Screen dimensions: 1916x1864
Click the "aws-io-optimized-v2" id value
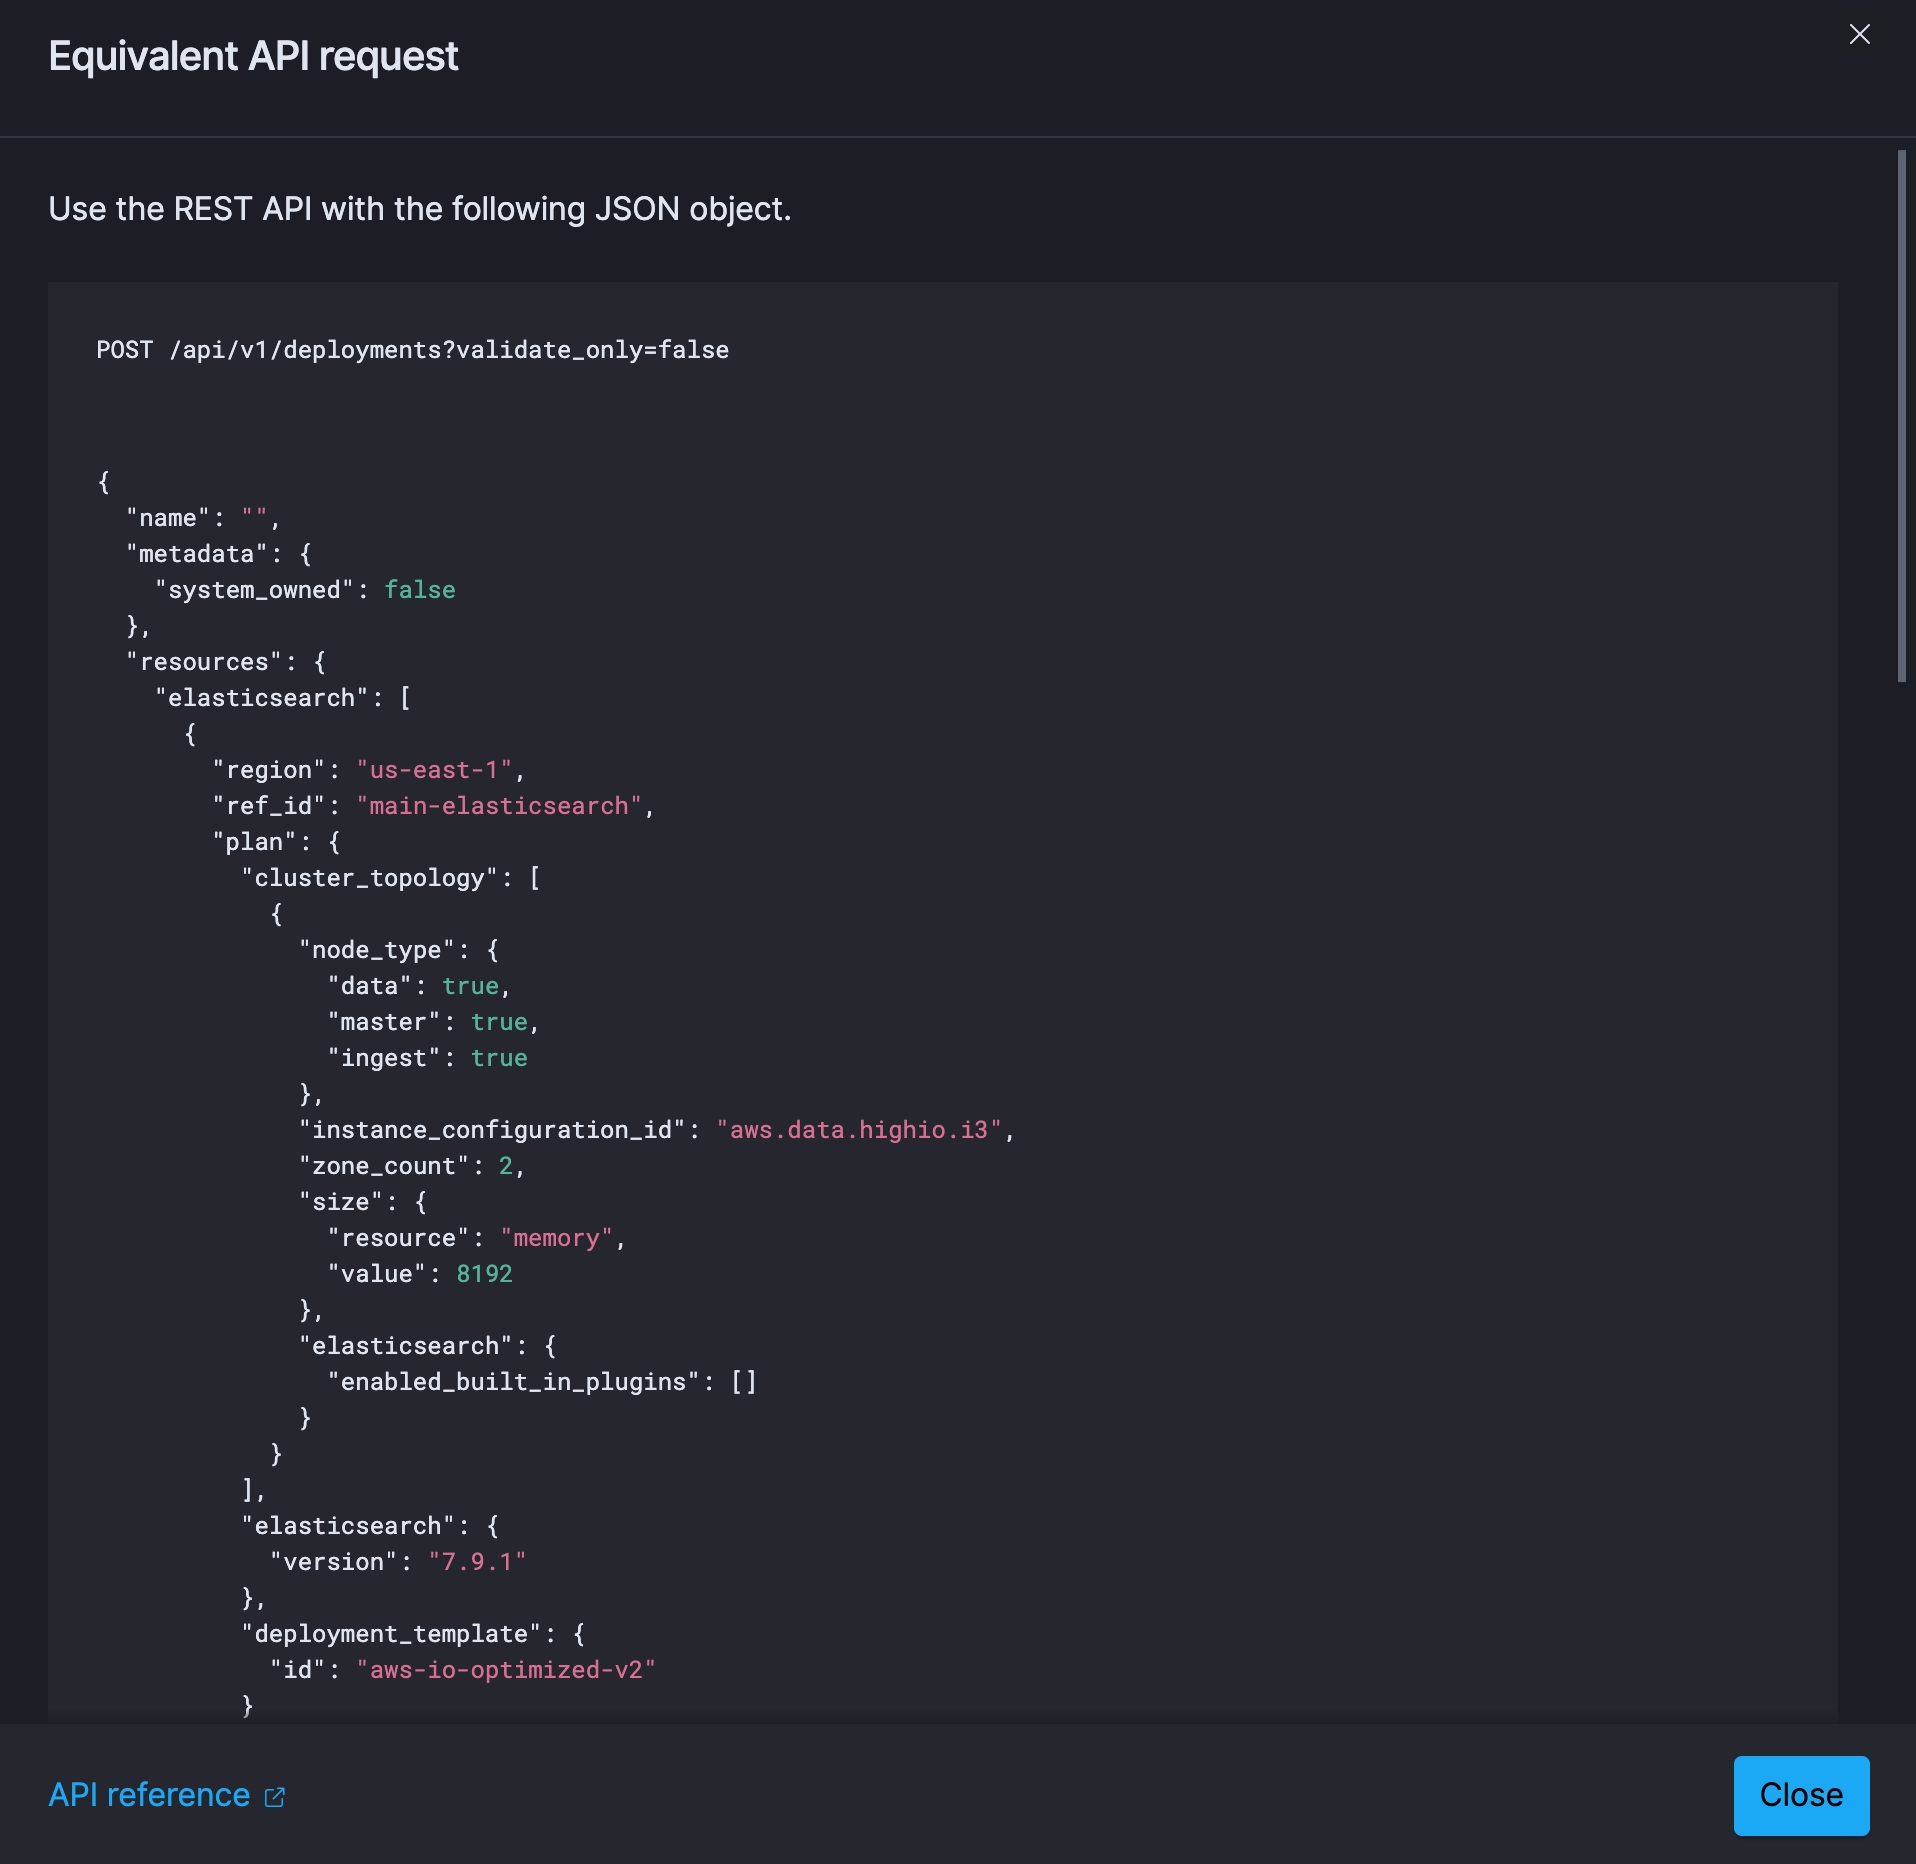coord(506,1670)
